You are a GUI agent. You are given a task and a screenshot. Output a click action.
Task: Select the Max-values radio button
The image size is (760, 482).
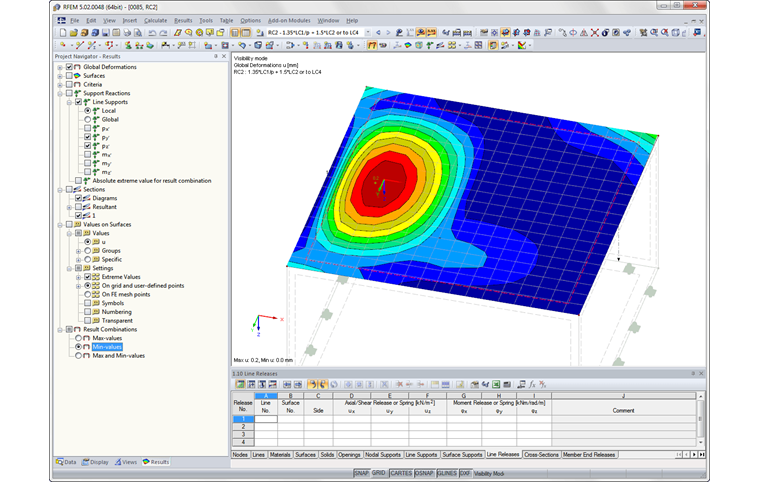78,338
